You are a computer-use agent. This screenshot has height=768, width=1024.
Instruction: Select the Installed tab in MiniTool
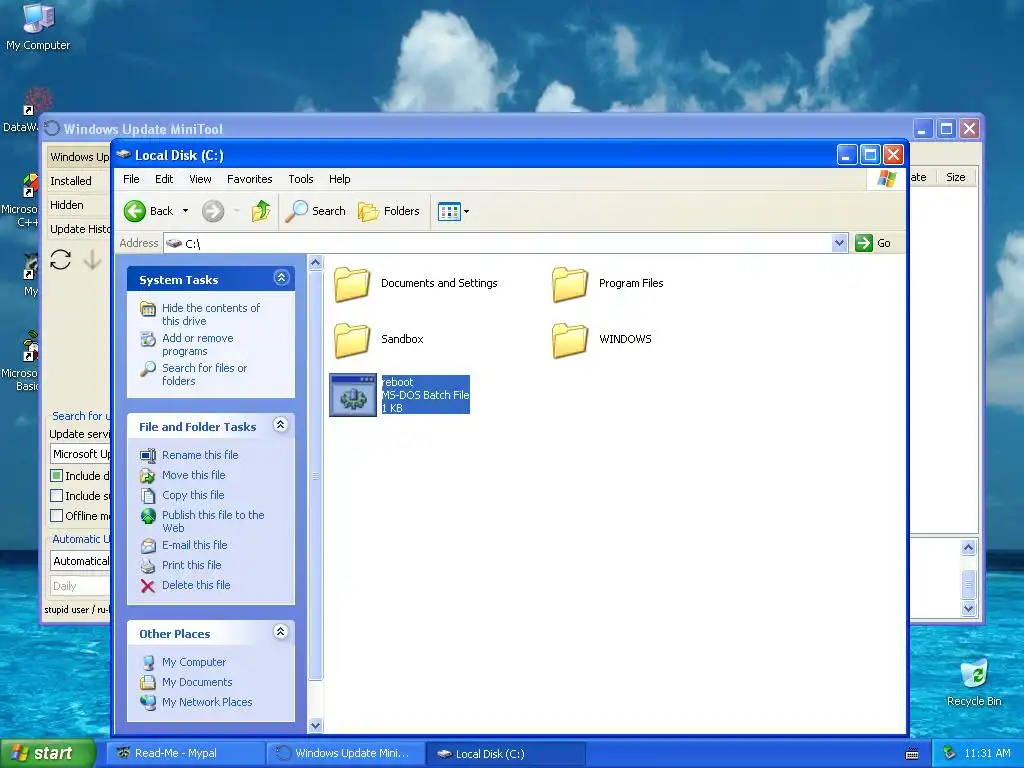78,181
